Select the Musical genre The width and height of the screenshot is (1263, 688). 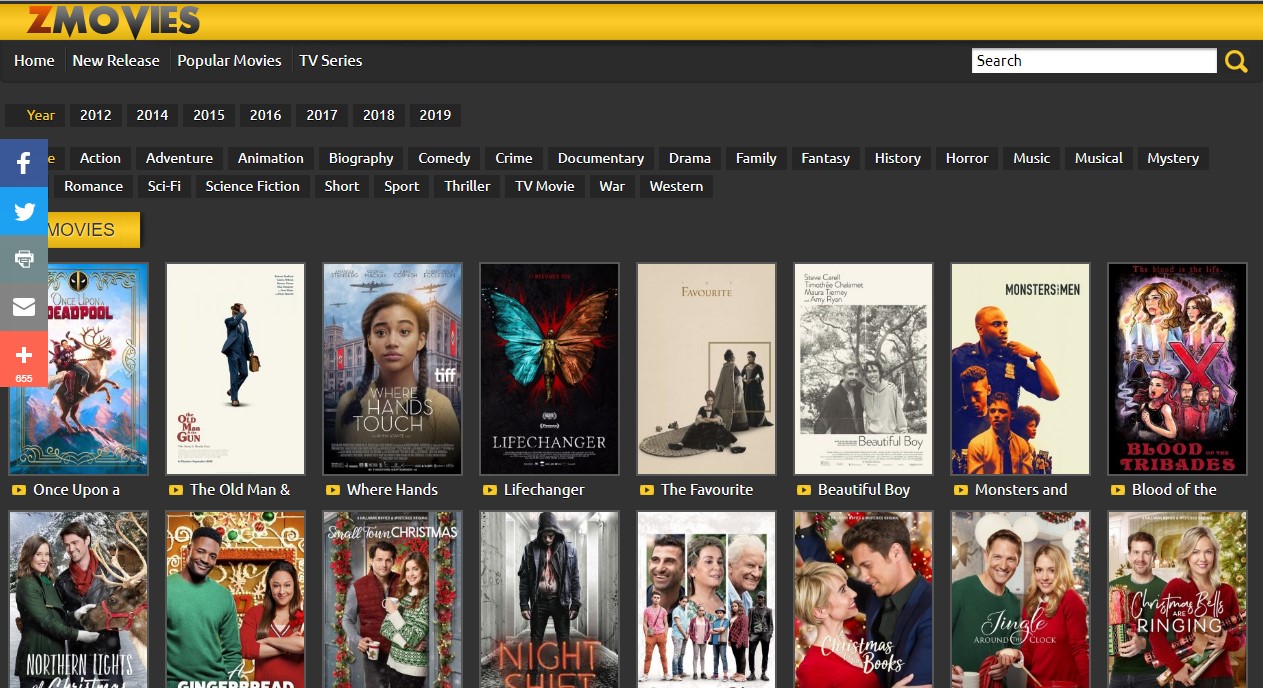pos(1099,158)
